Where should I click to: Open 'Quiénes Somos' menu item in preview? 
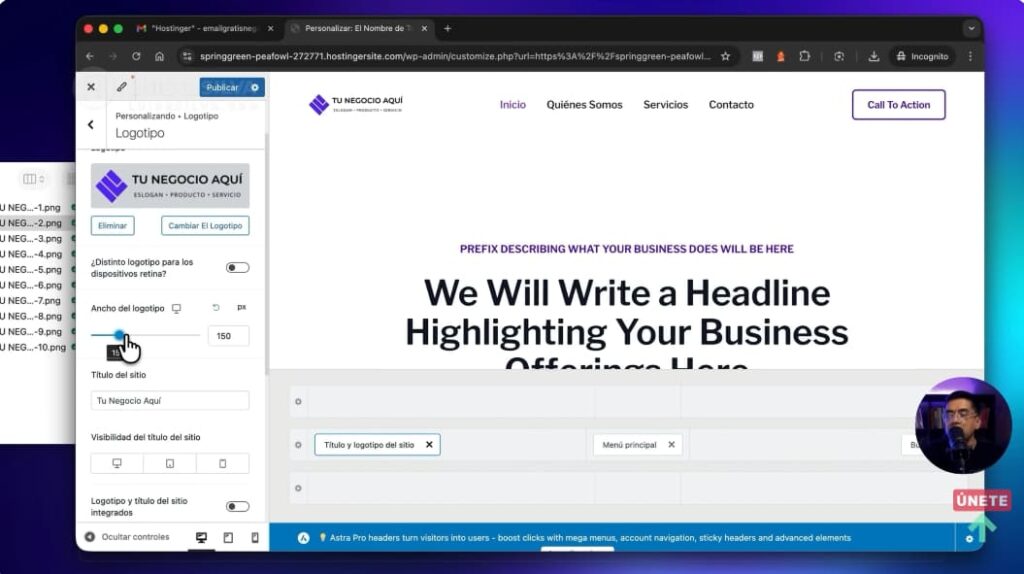coord(584,105)
